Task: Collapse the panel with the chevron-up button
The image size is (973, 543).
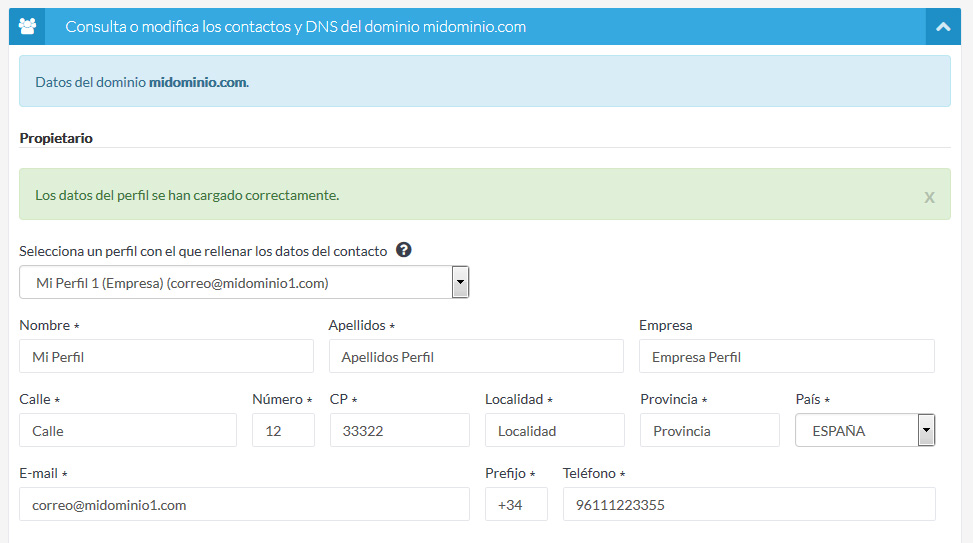Action: 943,27
